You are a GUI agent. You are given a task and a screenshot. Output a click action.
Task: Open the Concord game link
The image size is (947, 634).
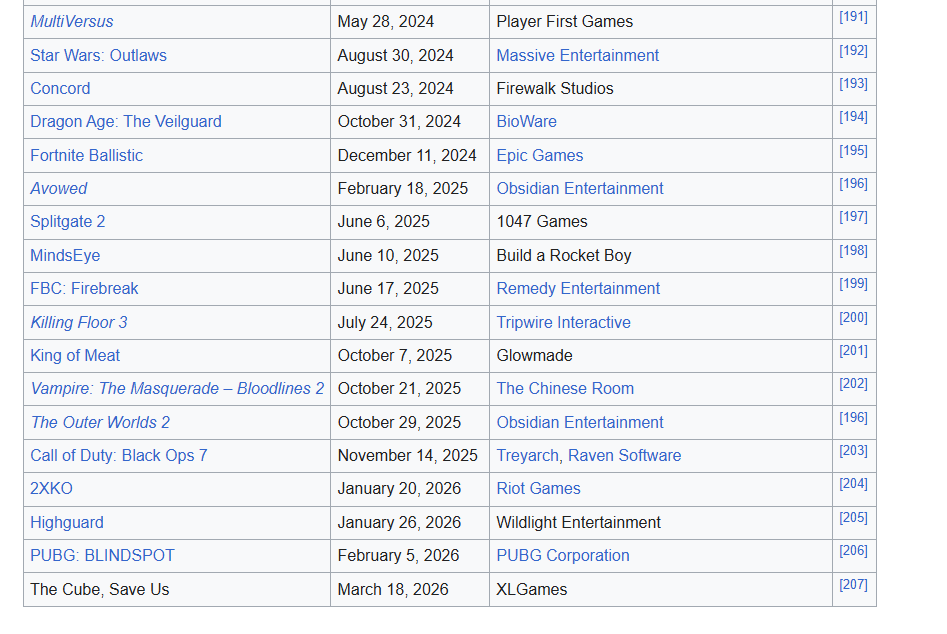(60, 89)
